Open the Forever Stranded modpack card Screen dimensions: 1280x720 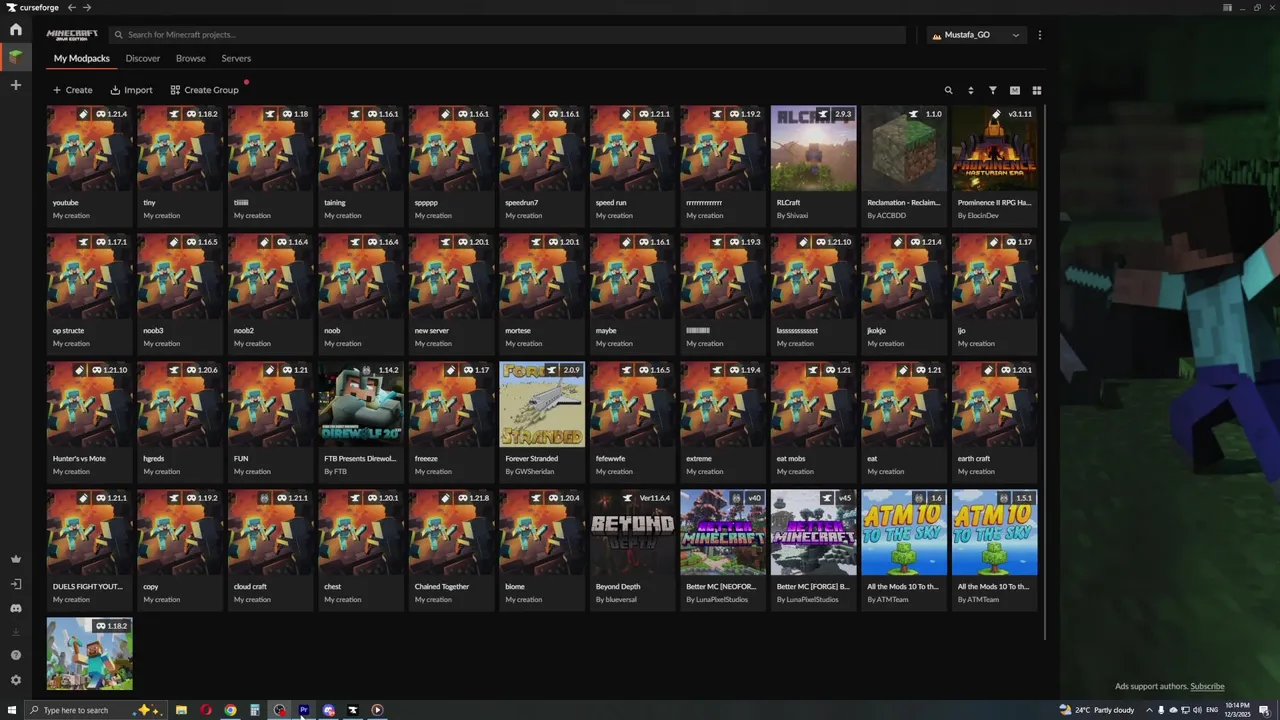tap(542, 420)
